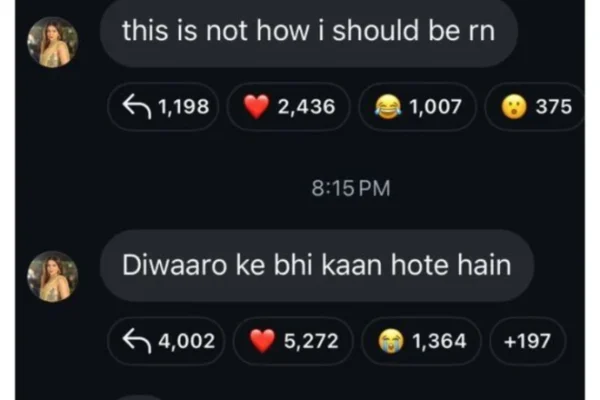Toggle the laughing reaction count 1,007
This screenshot has height=400, width=600.
pyautogui.click(x=435, y=107)
